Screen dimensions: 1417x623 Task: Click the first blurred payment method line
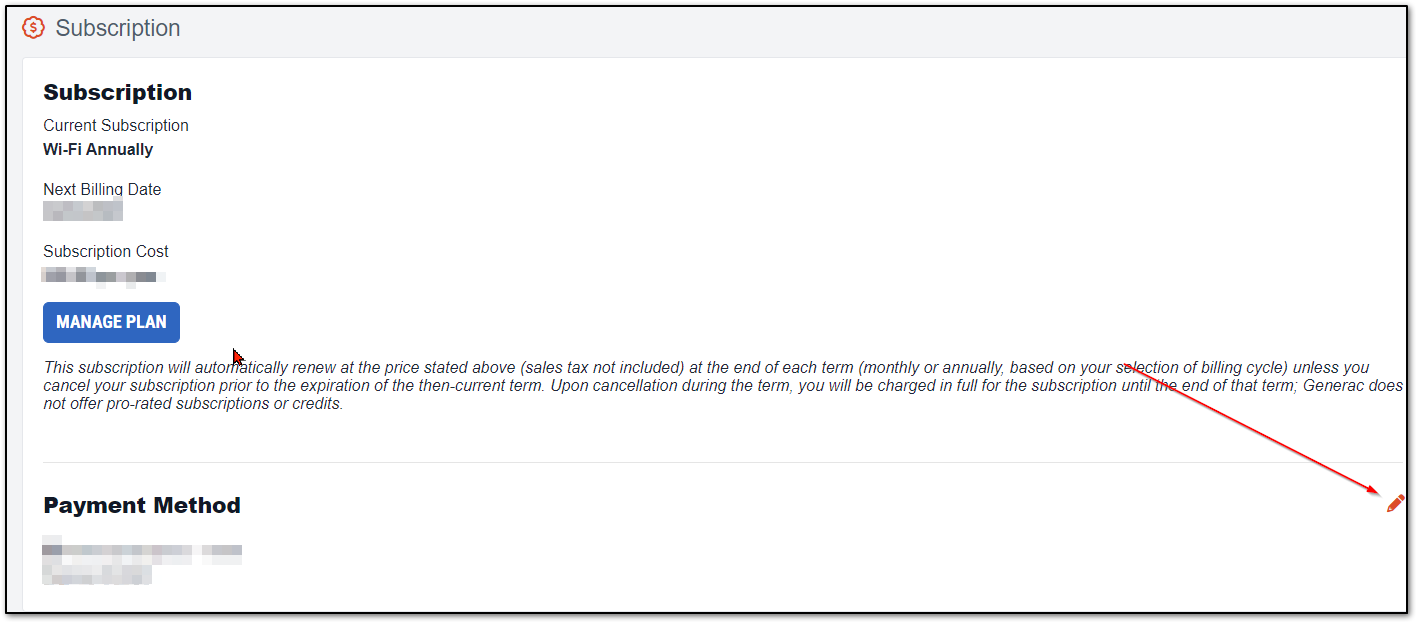coord(142,550)
